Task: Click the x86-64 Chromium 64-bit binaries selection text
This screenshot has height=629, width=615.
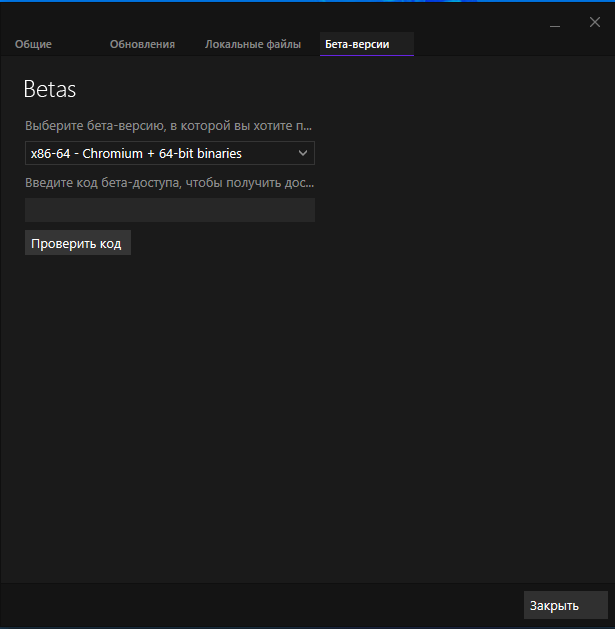Action: point(136,153)
